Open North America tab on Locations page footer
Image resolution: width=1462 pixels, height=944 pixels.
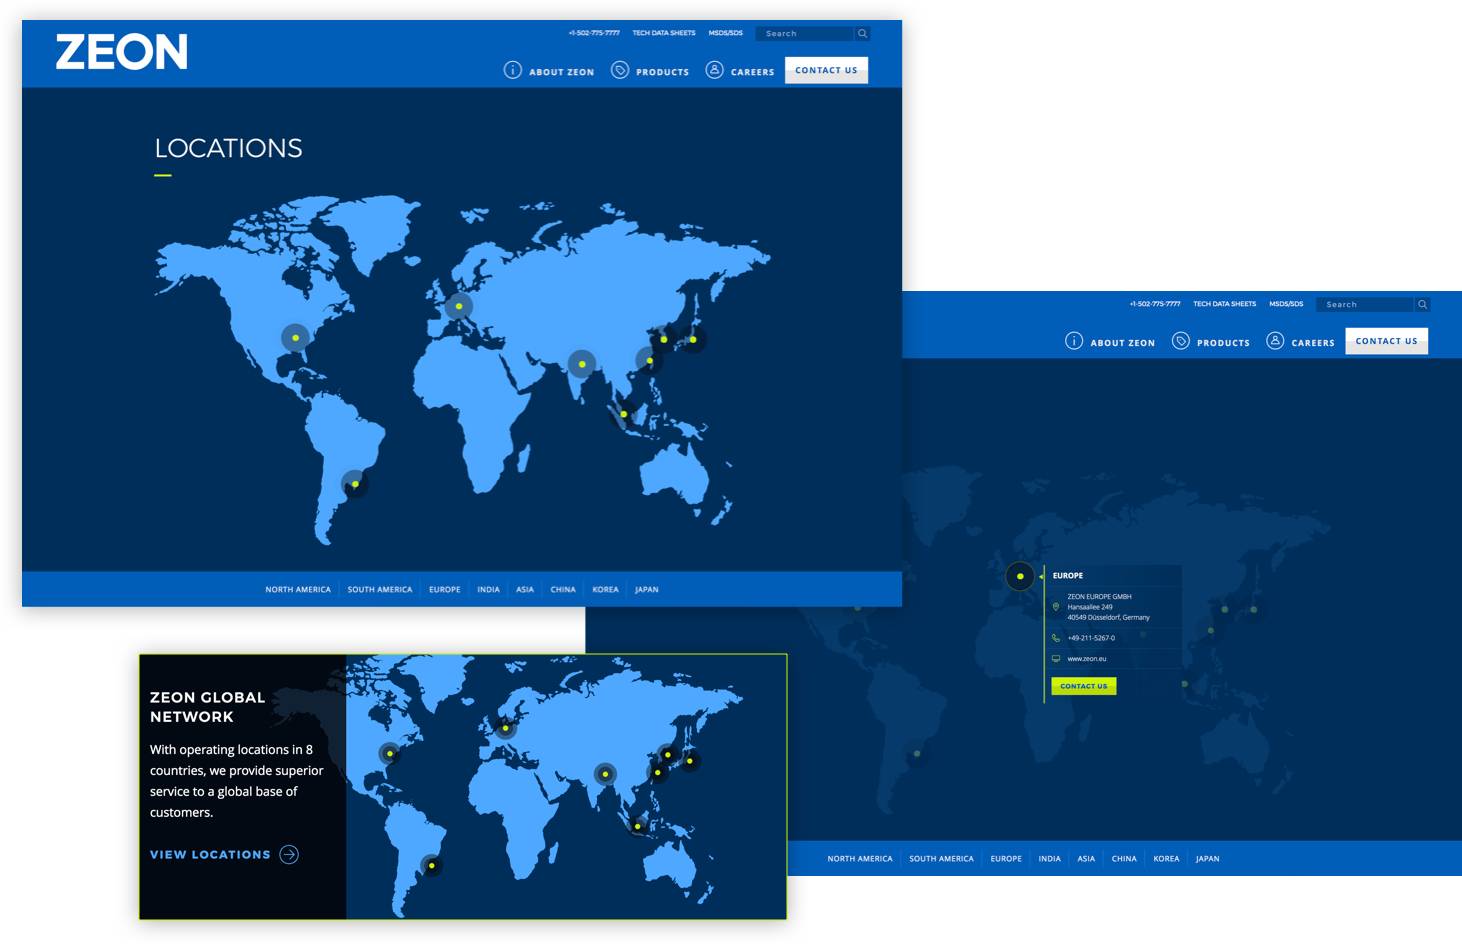point(298,590)
